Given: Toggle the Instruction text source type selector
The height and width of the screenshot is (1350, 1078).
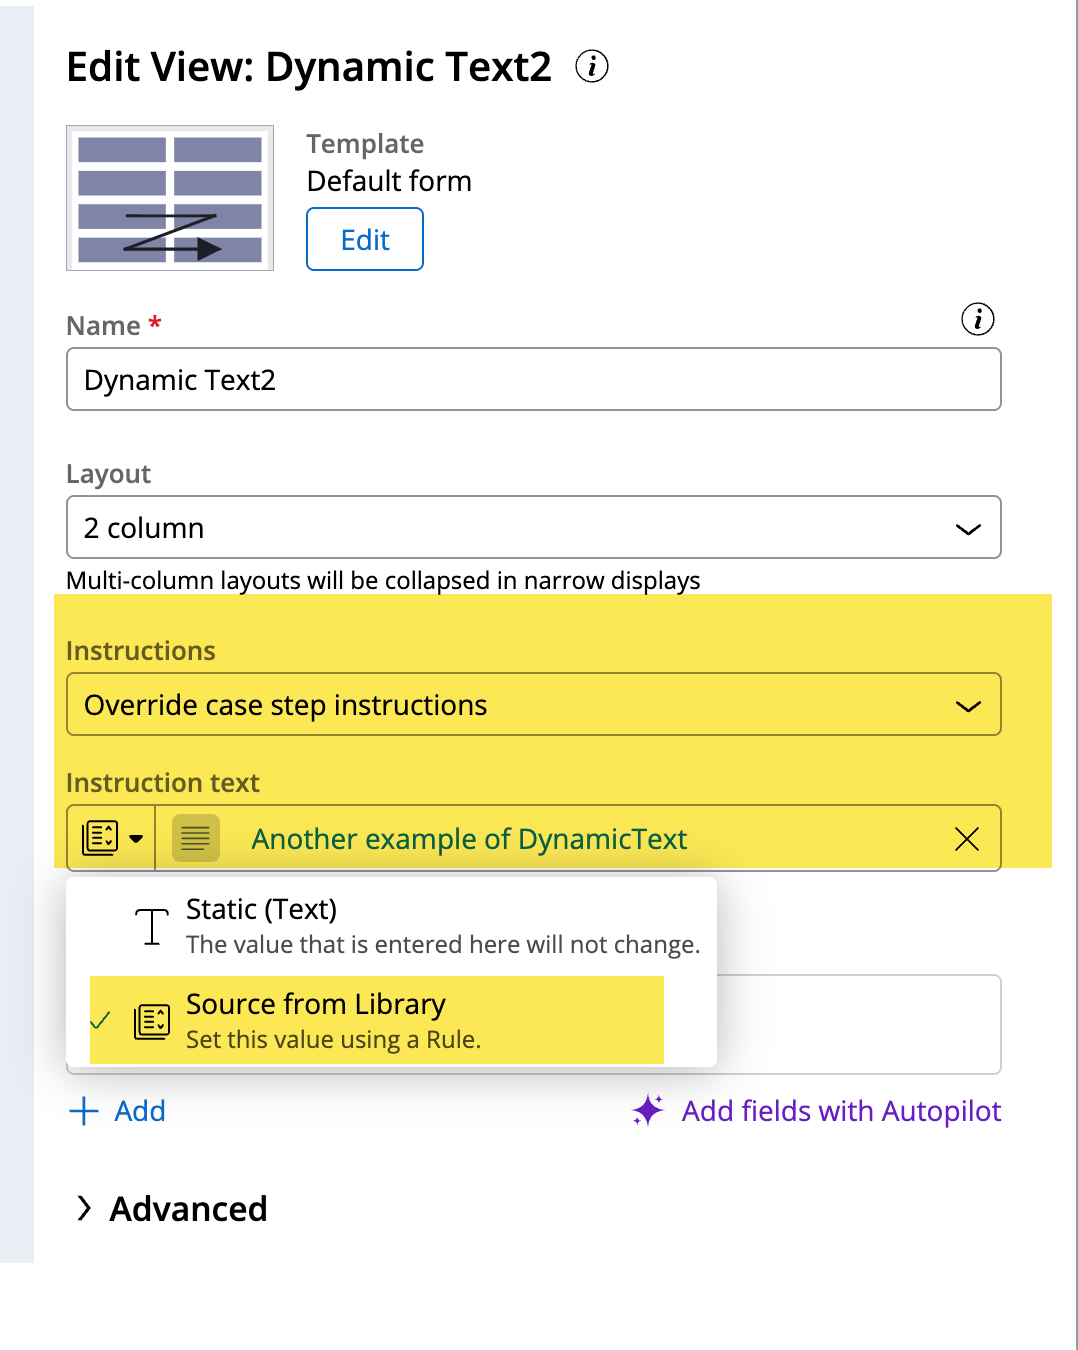Looking at the screenshot, I should [x=111, y=838].
